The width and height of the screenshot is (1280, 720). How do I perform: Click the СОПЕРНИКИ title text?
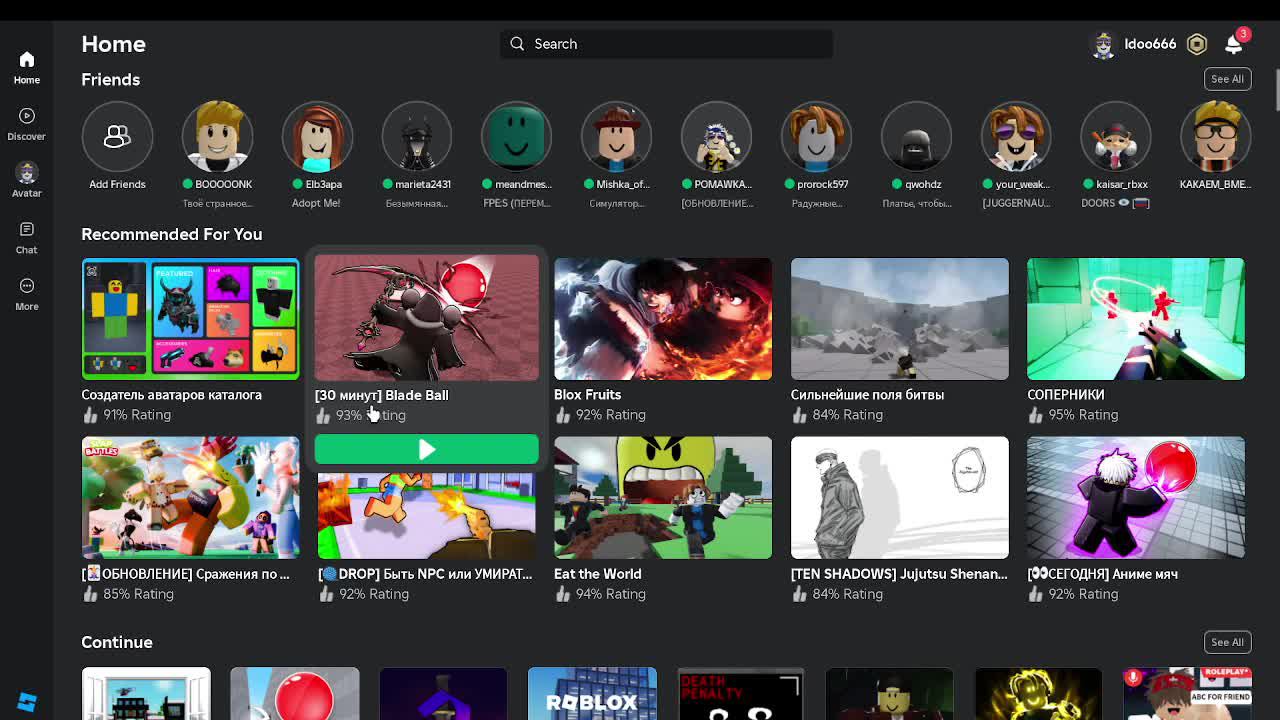coord(1065,395)
